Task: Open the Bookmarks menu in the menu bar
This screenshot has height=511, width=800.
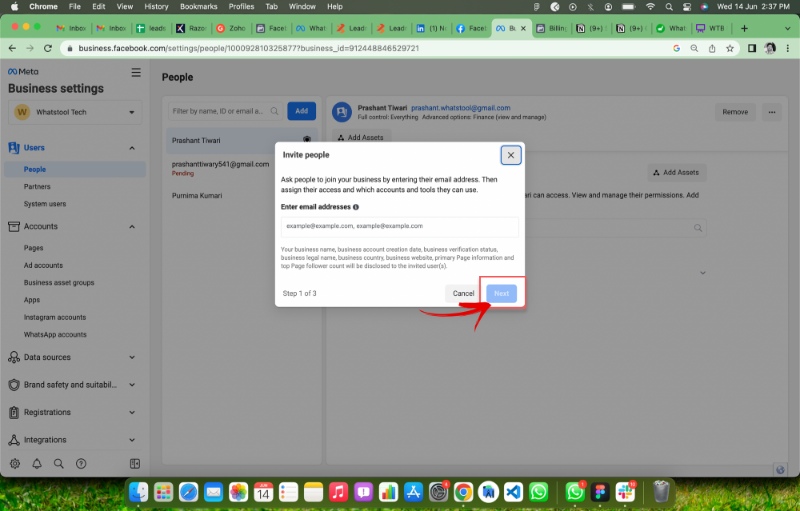Action: tap(198, 7)
